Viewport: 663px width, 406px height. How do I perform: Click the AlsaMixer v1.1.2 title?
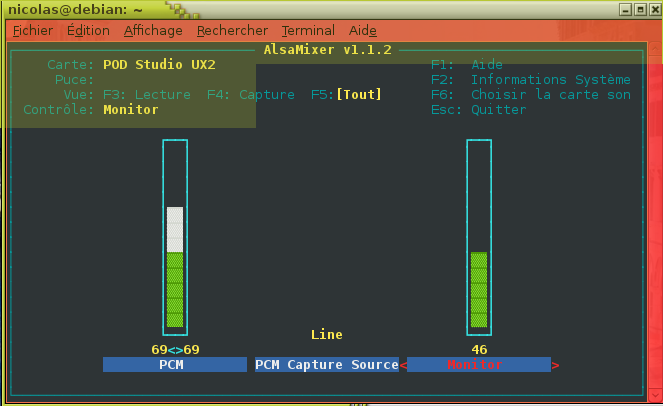328,49
